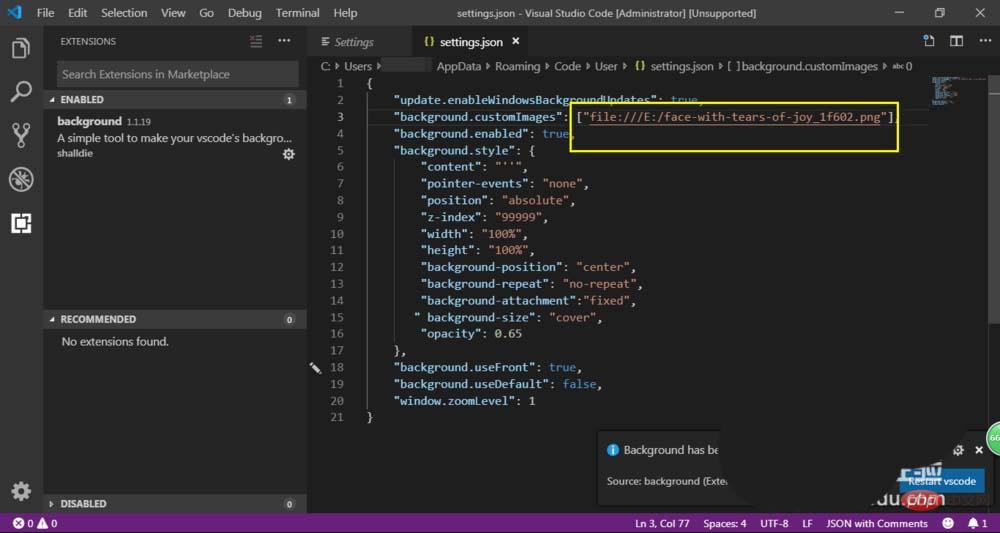Open the Debug menu
This screenshot has width=1000, height=533.
pyautogui.click(x=244, y=13)
